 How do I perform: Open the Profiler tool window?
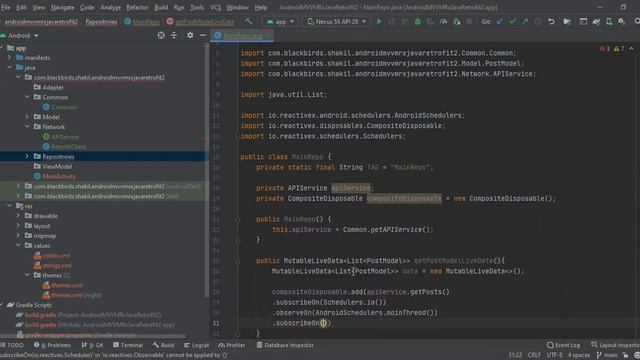pos(231,345)
